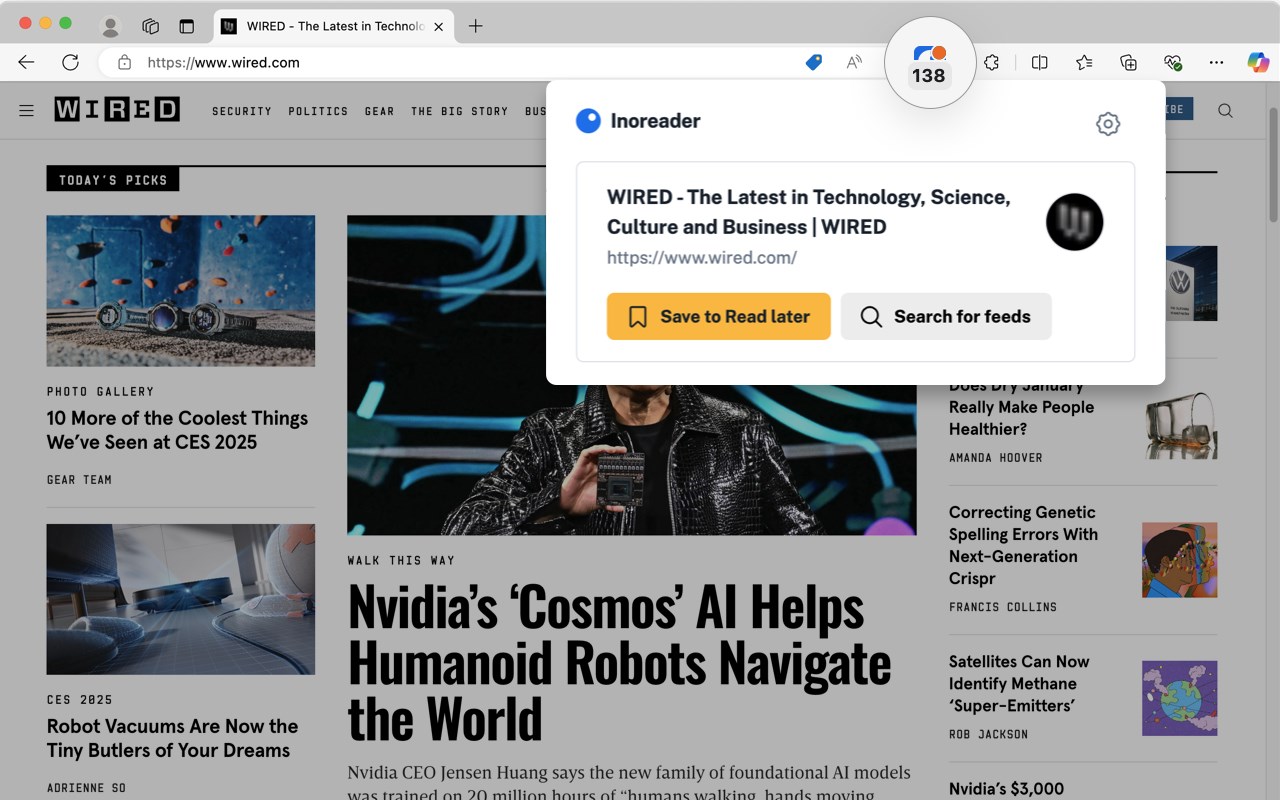Open the Settings and more ellipsis menu
This screenshot has width=1280, height=800.
click(x=1216, y=62)
